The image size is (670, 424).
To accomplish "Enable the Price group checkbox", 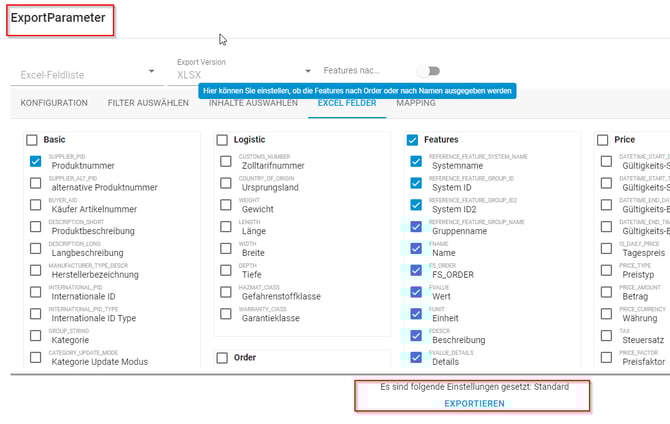I will (603, 140).
